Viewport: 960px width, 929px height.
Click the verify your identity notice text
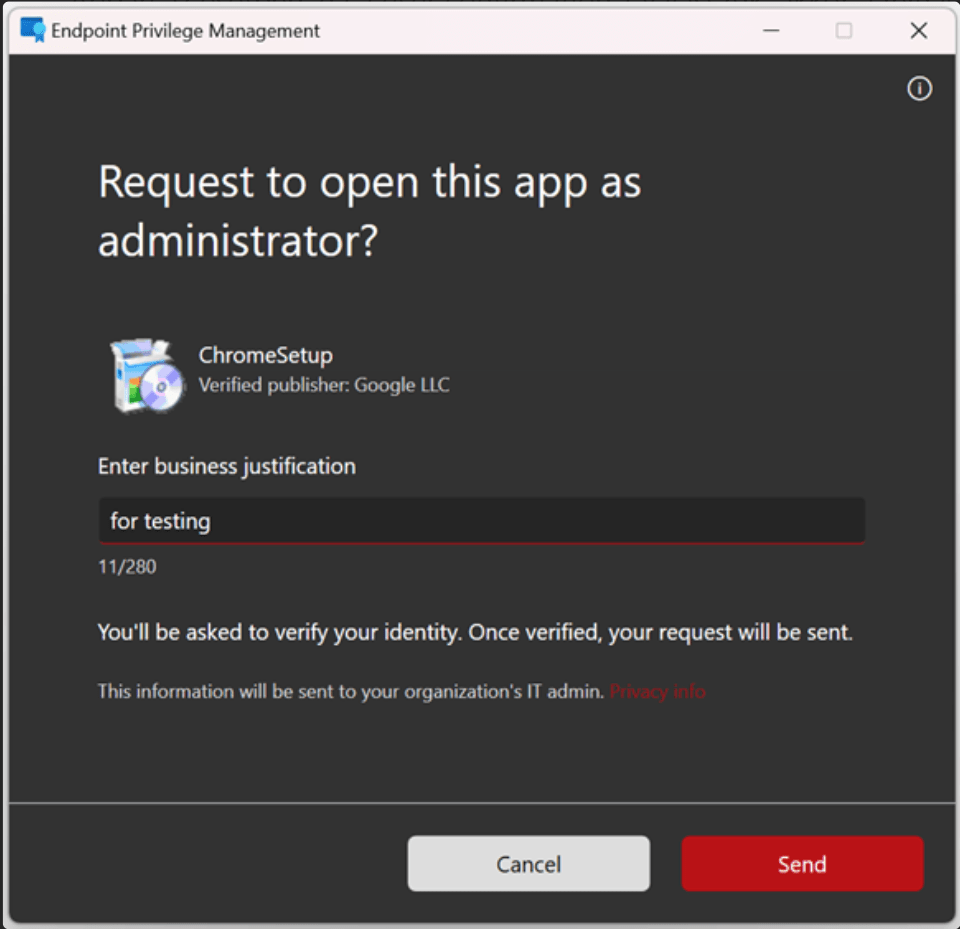tap(475, 632)
